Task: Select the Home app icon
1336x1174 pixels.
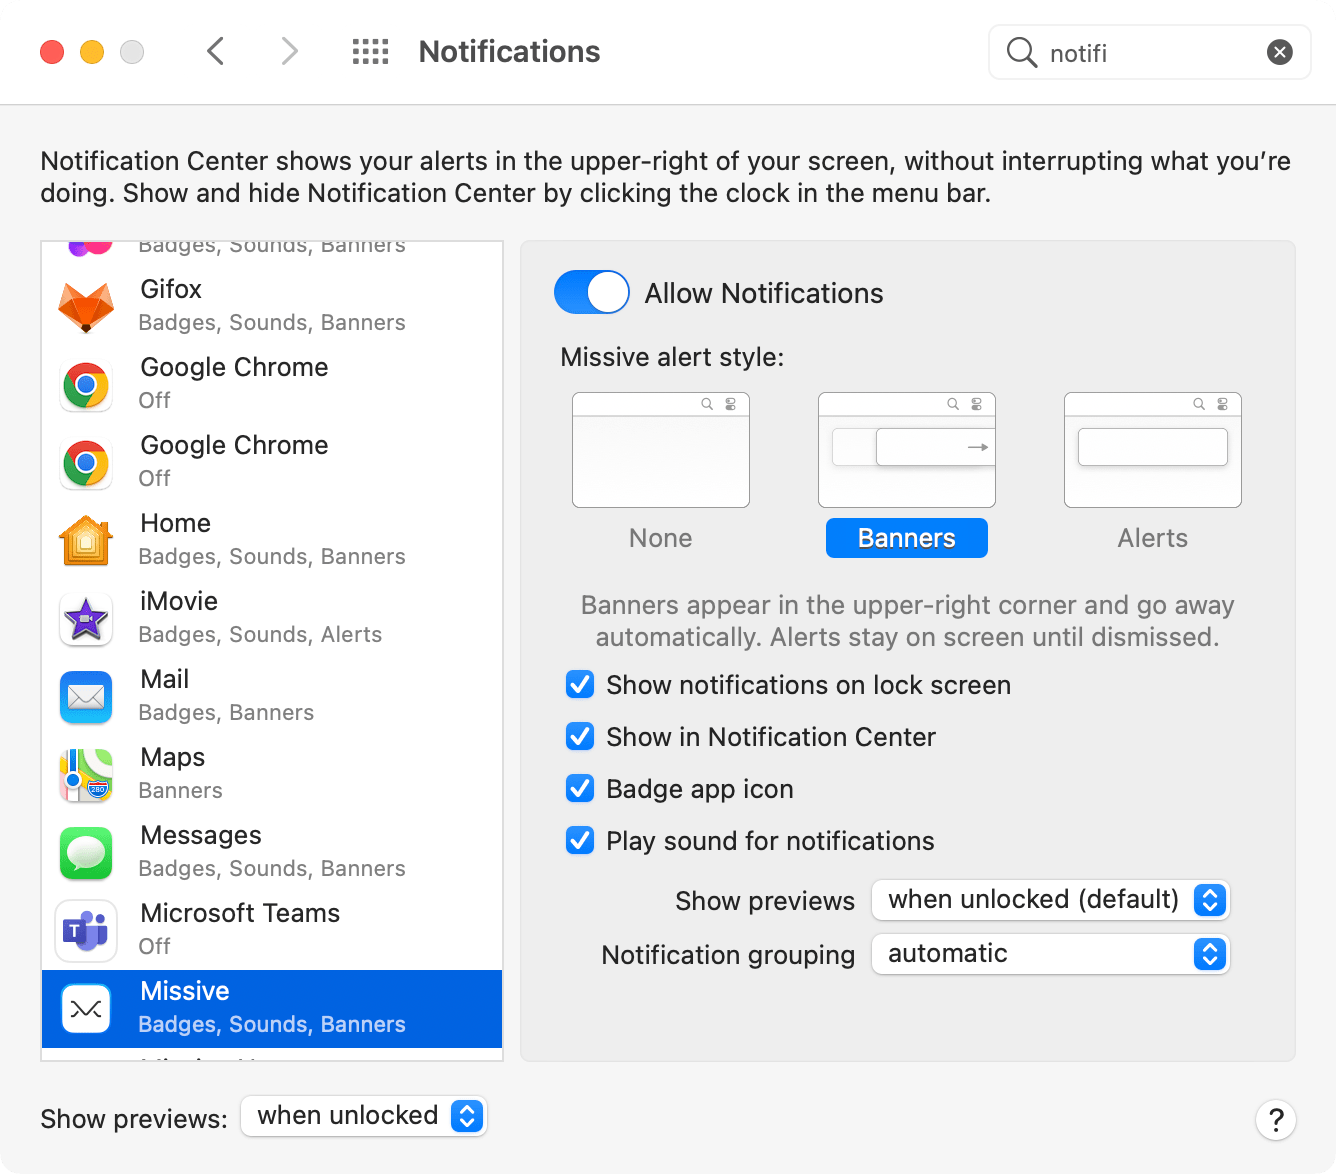Action: (86, 539)
